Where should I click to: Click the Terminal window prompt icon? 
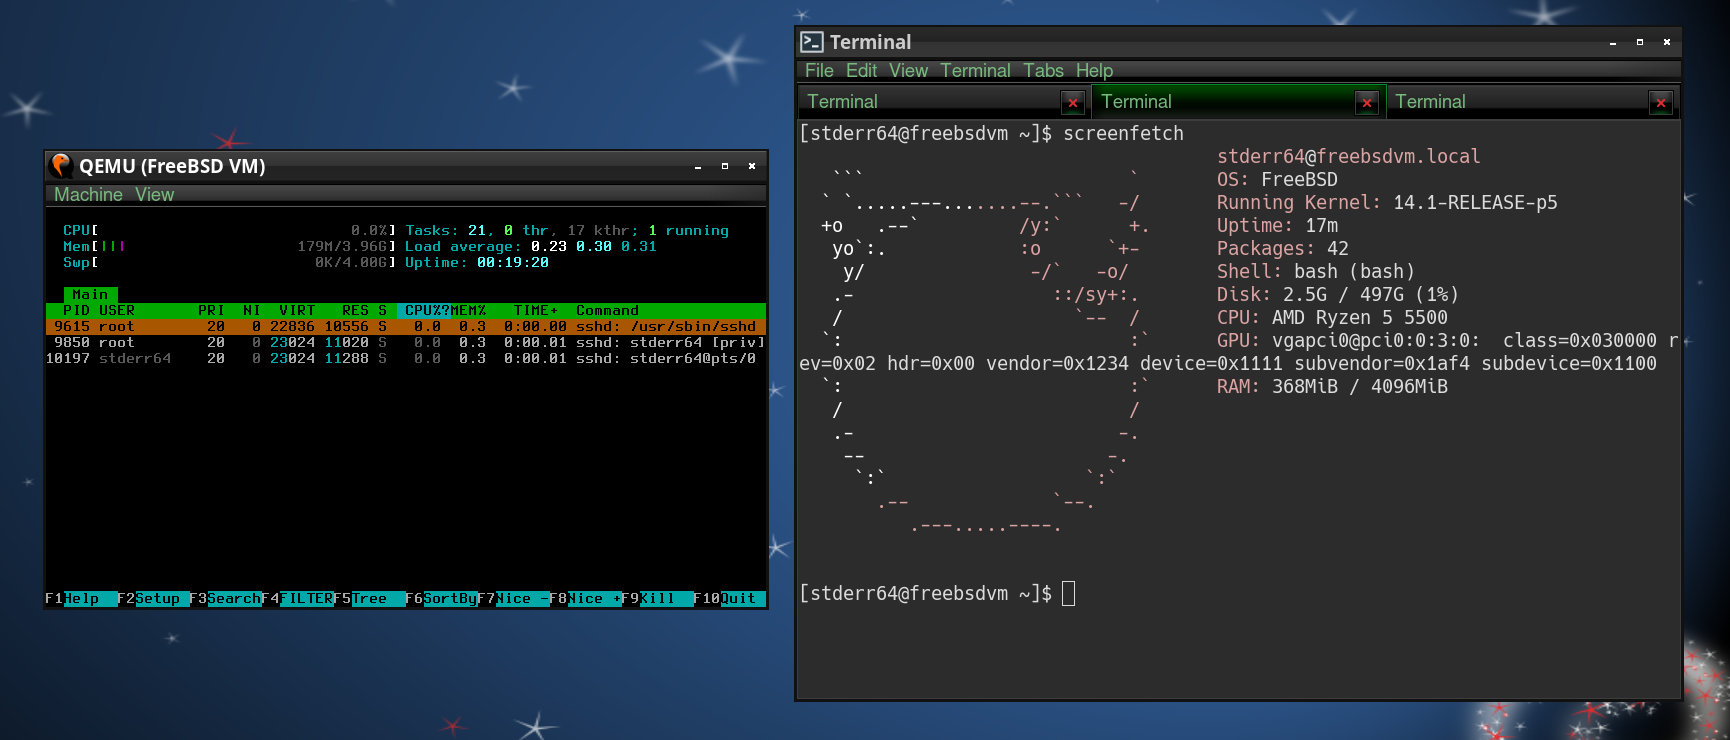(x=812, y=42)
